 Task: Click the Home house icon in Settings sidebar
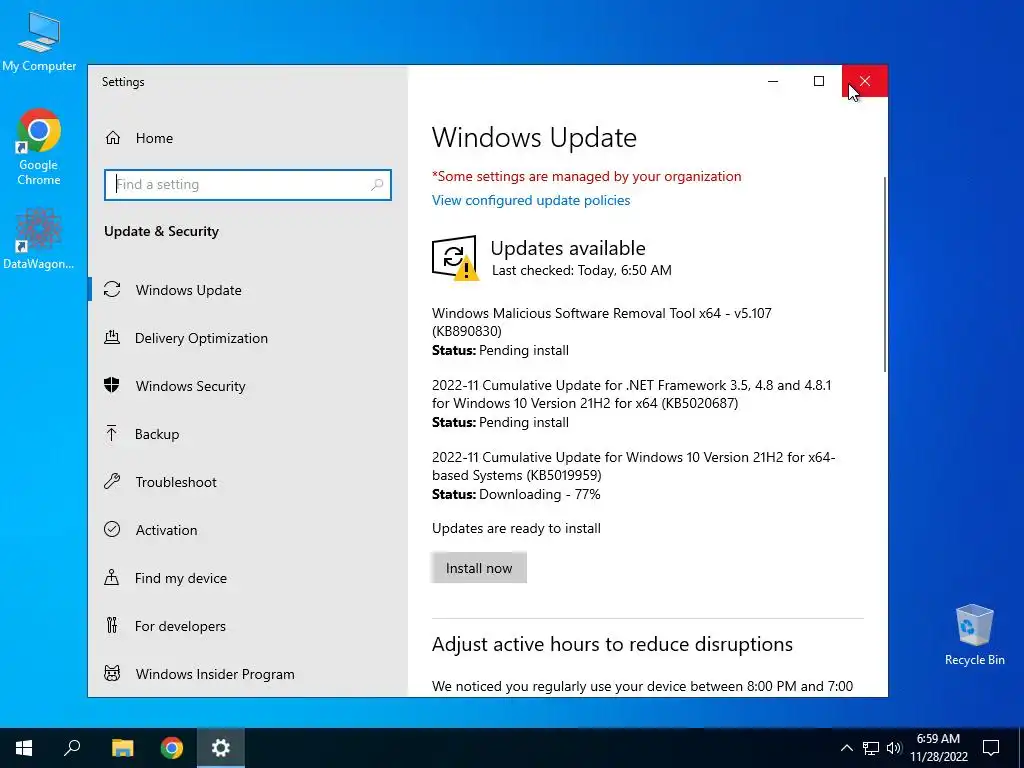(113, 138)
